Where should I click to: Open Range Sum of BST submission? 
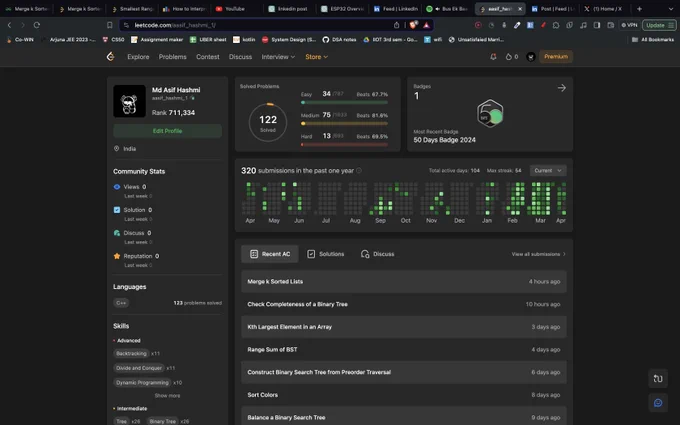point(404,350)
